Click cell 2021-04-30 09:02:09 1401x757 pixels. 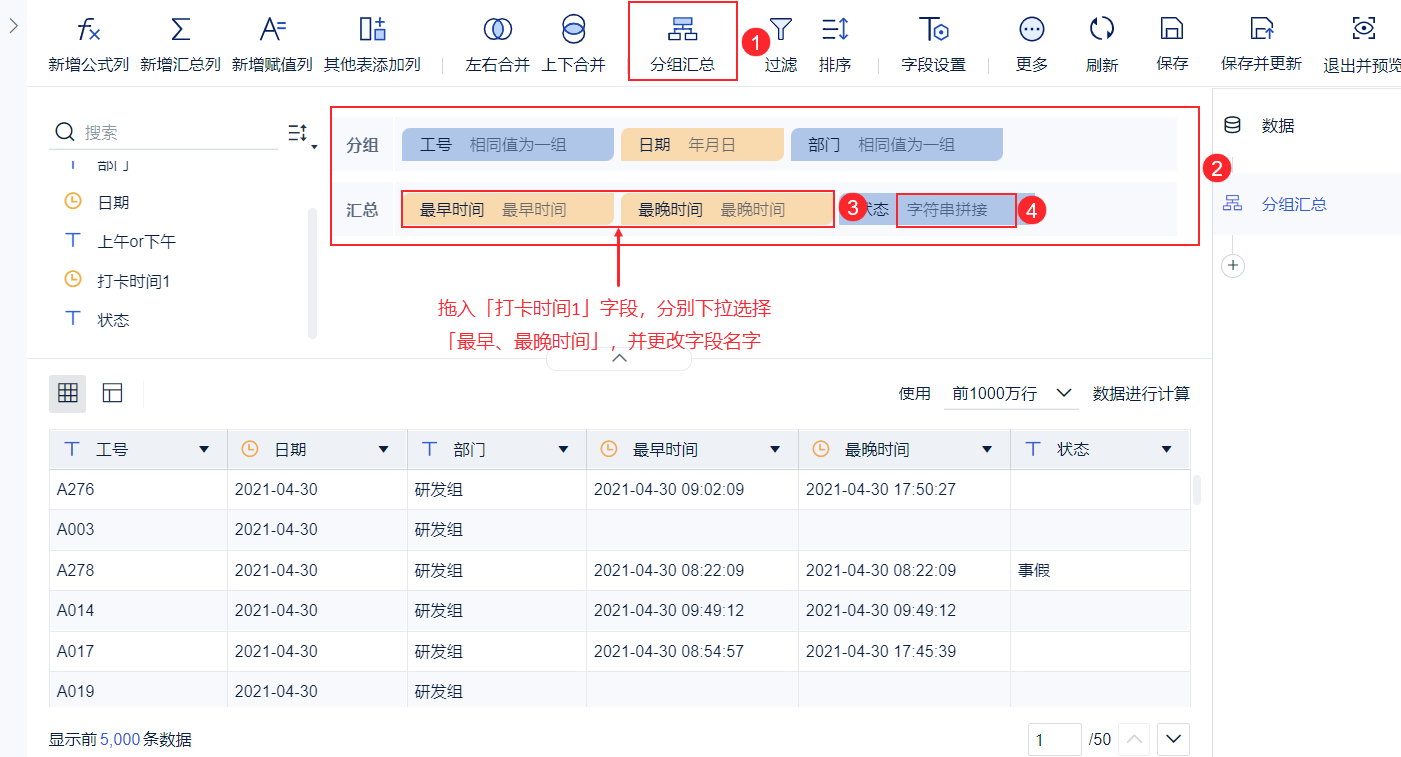(692, 489)
